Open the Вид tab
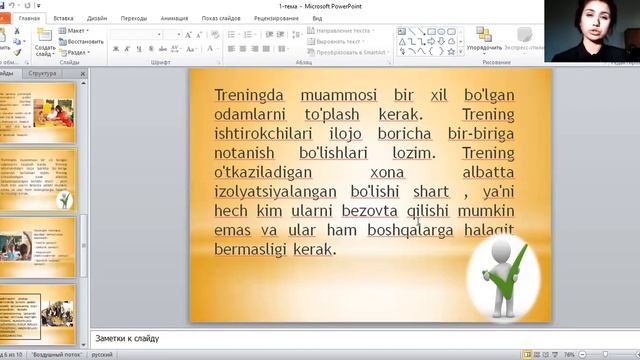 (317, 18)
